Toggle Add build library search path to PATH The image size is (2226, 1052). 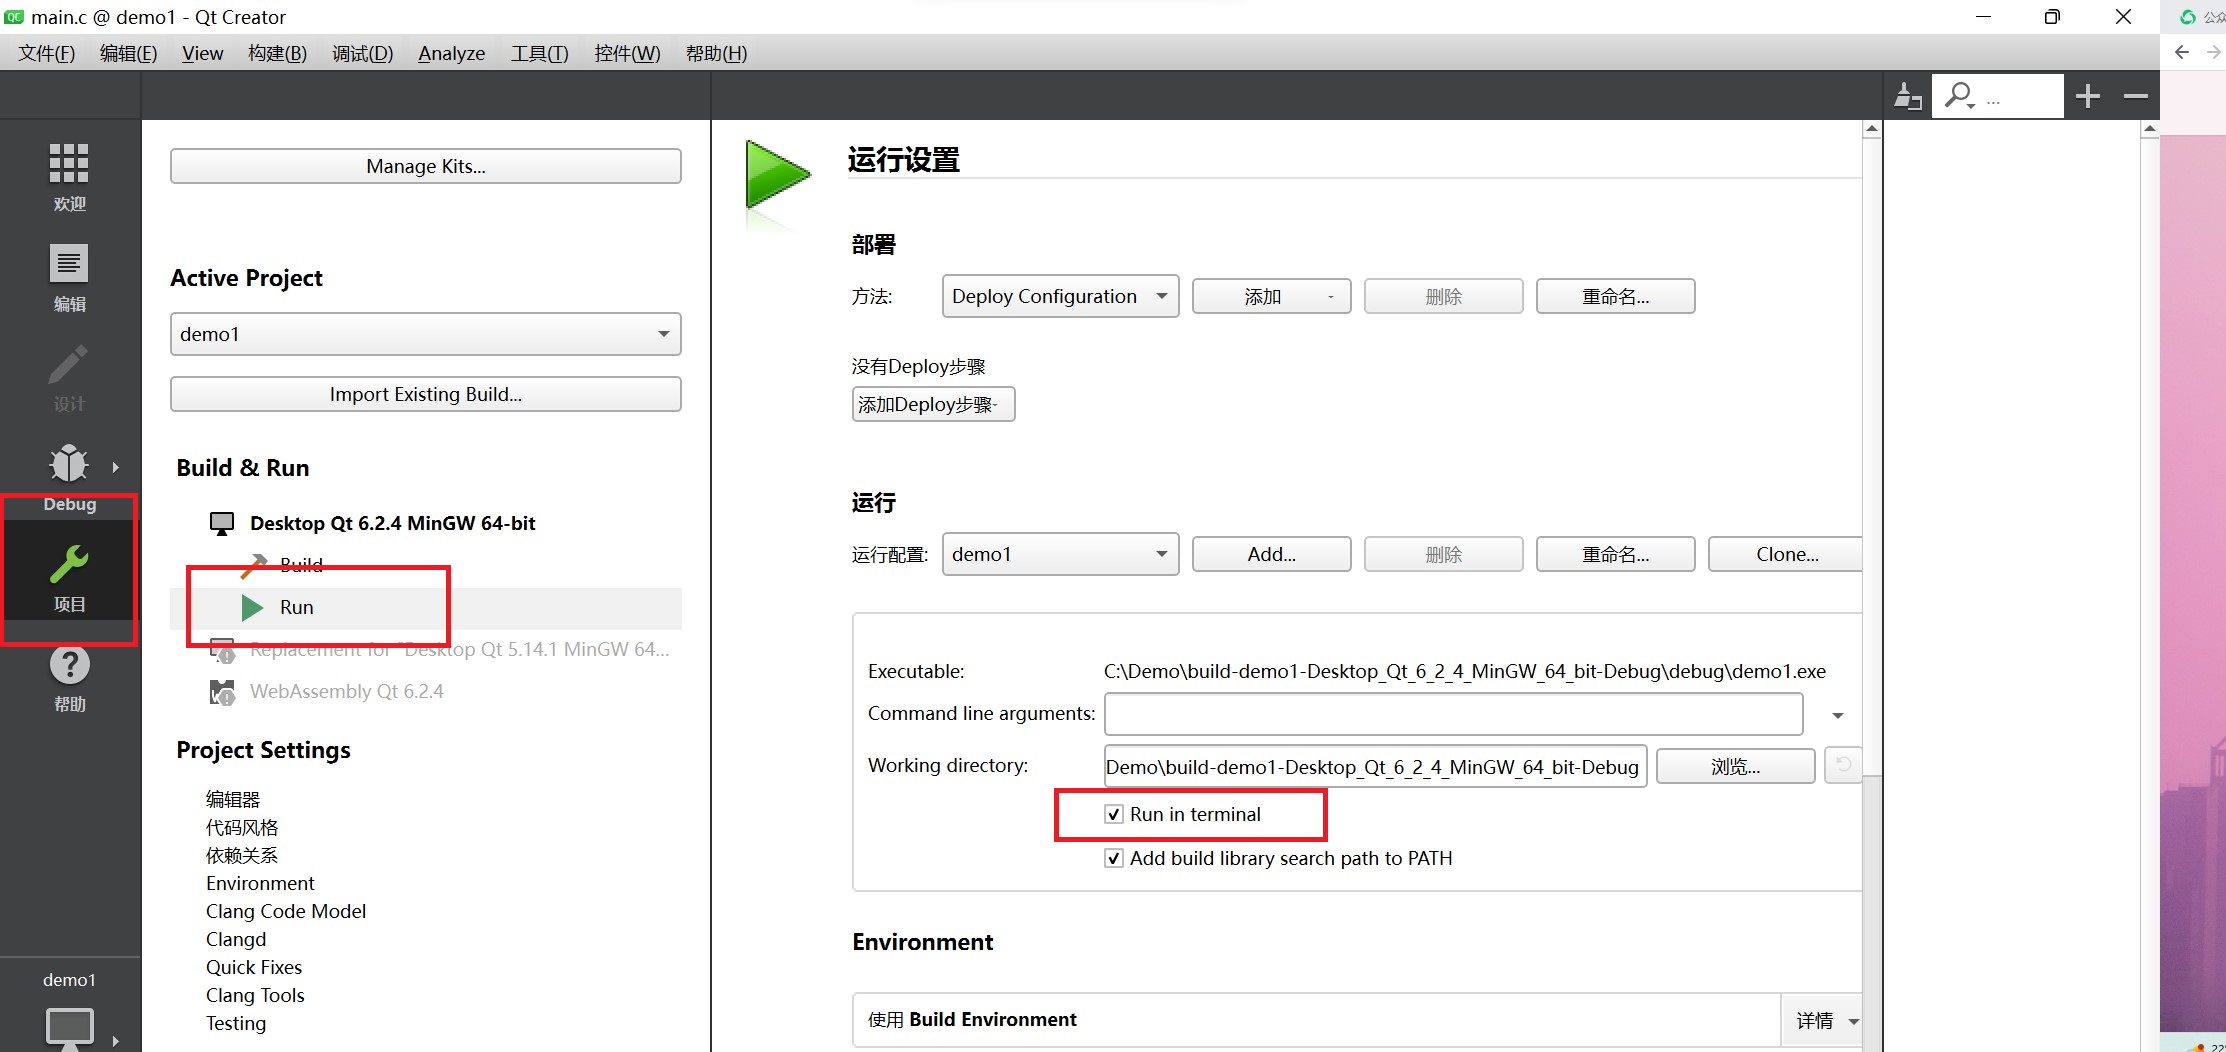click(x=1113, y=858)
